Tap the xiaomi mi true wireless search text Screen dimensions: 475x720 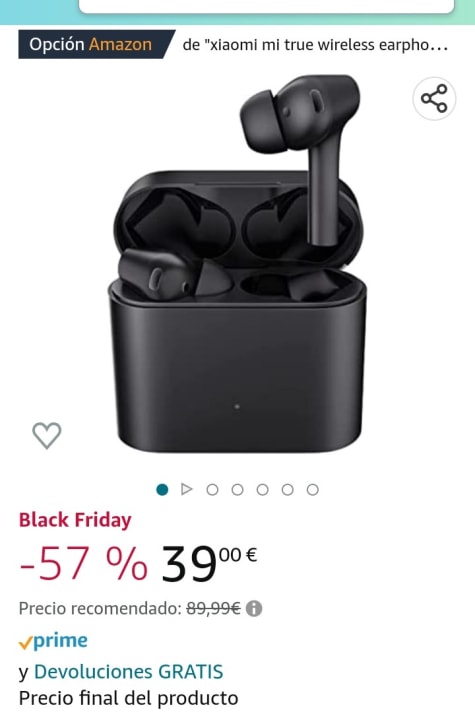click(x=315, y=45)
